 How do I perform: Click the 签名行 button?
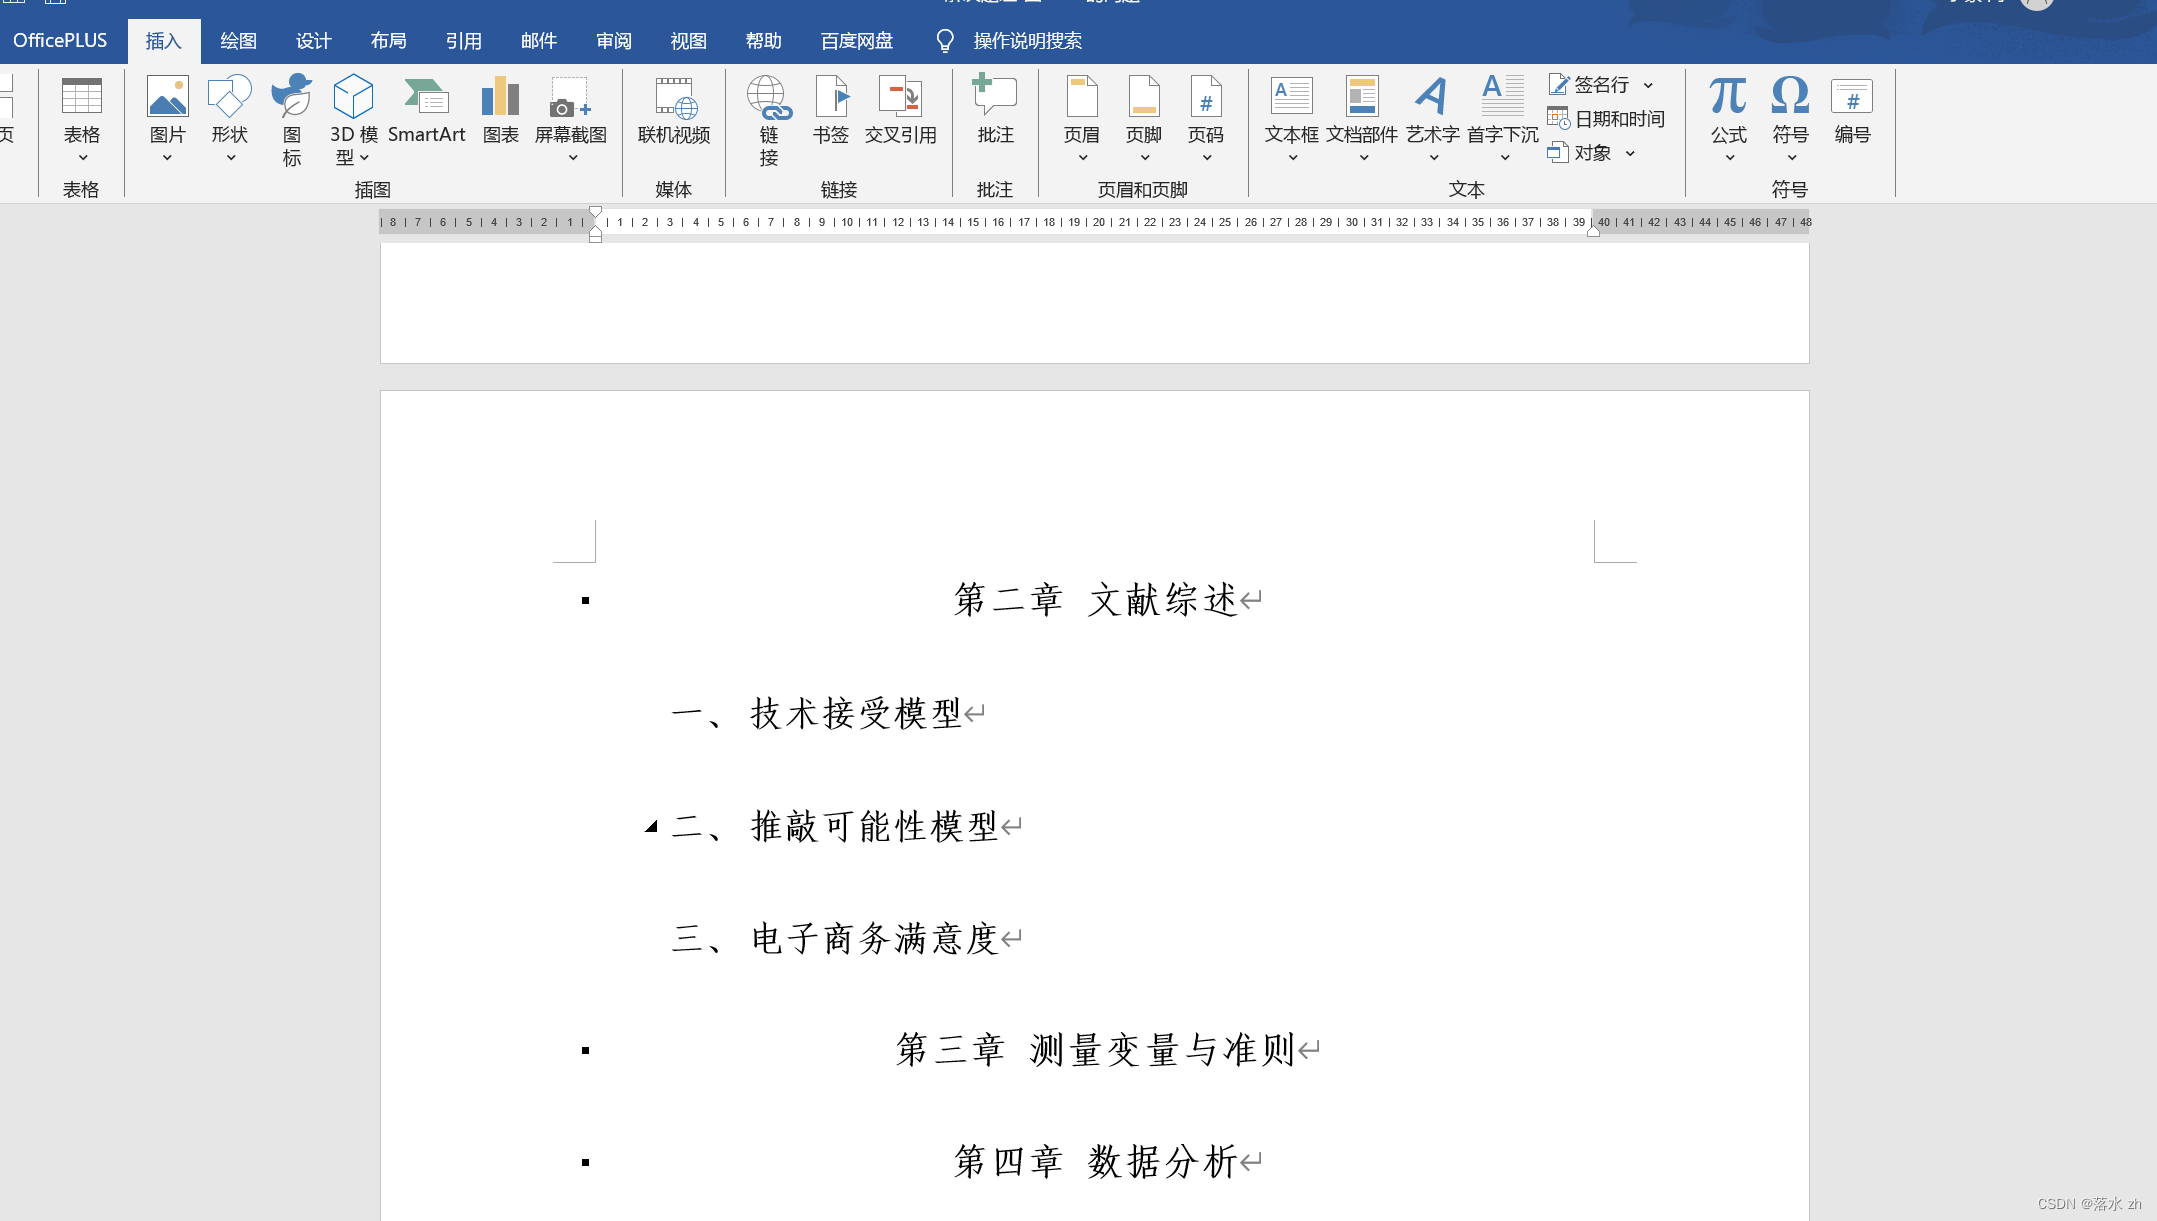(x=1589, y=85)
